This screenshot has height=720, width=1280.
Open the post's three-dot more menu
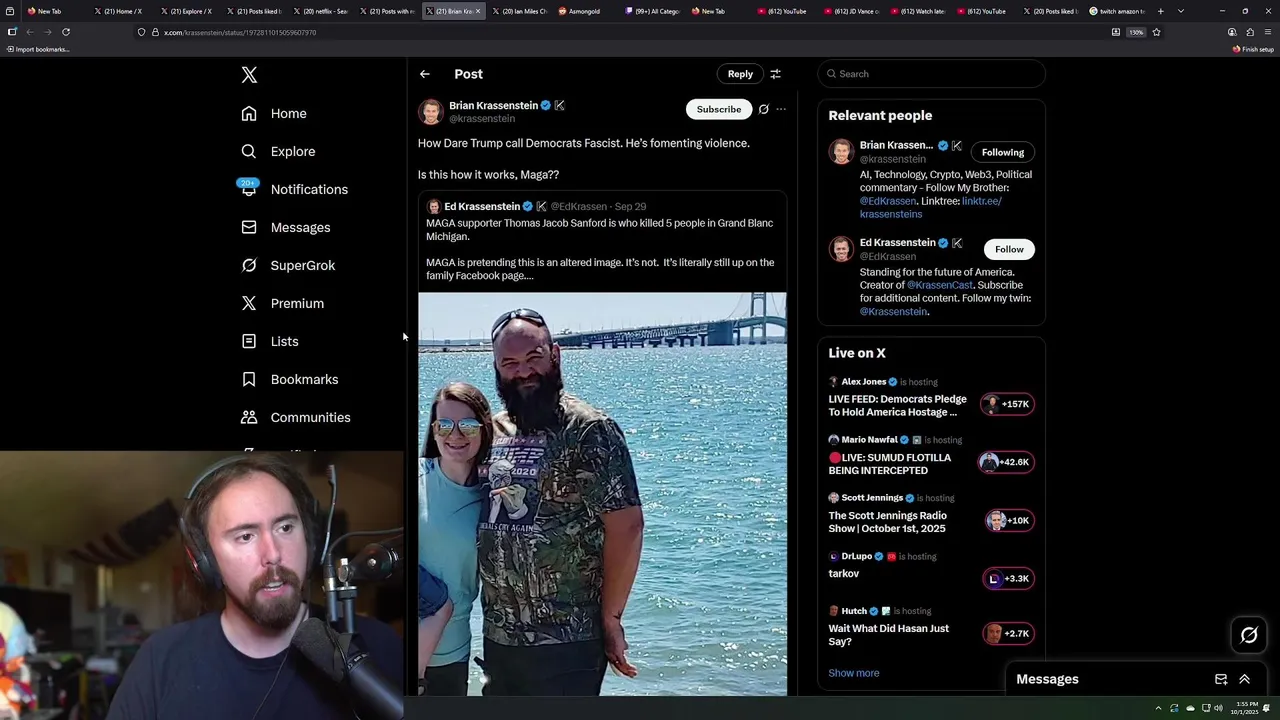coord(781,109)
